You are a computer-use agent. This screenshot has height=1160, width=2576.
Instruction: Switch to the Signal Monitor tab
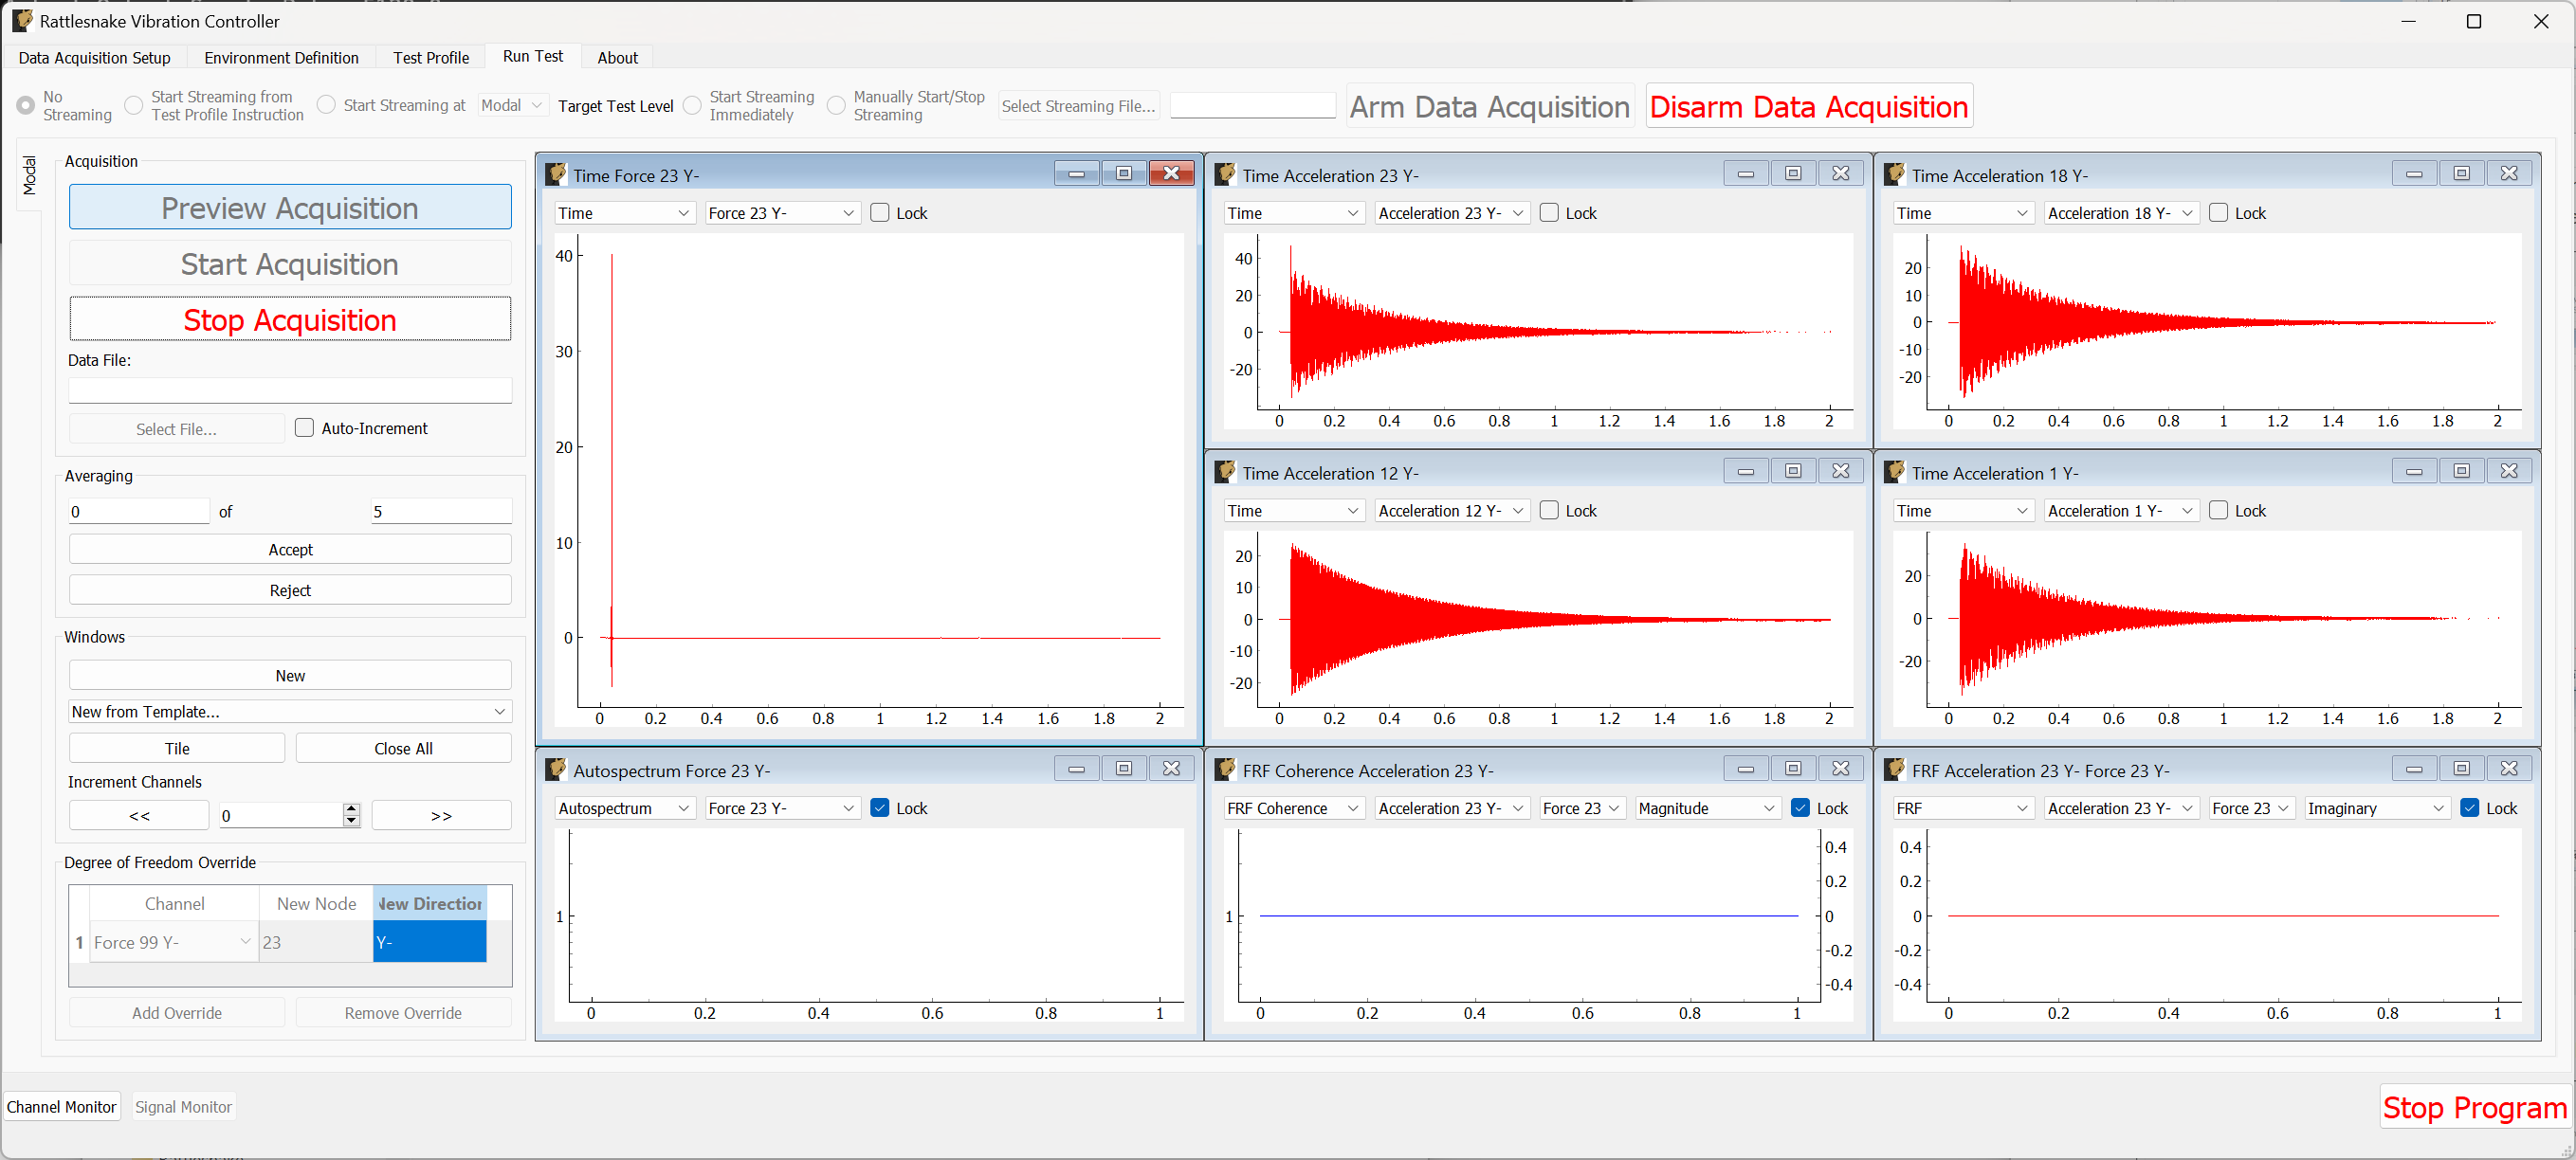coord(183,1106)
